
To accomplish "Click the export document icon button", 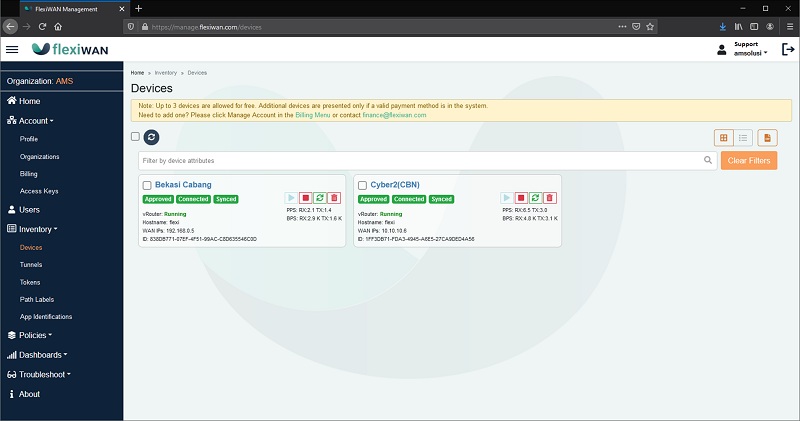I will pyautogui.click(x=767, y=138).
